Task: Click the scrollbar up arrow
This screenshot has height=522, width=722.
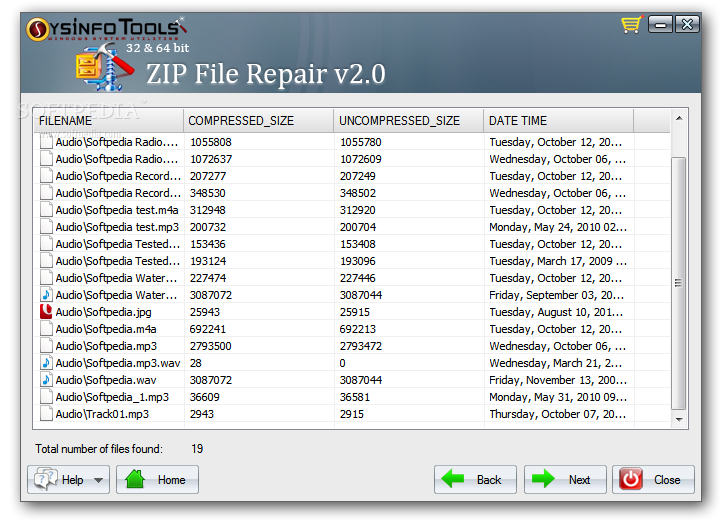Action: coord(679,119)
